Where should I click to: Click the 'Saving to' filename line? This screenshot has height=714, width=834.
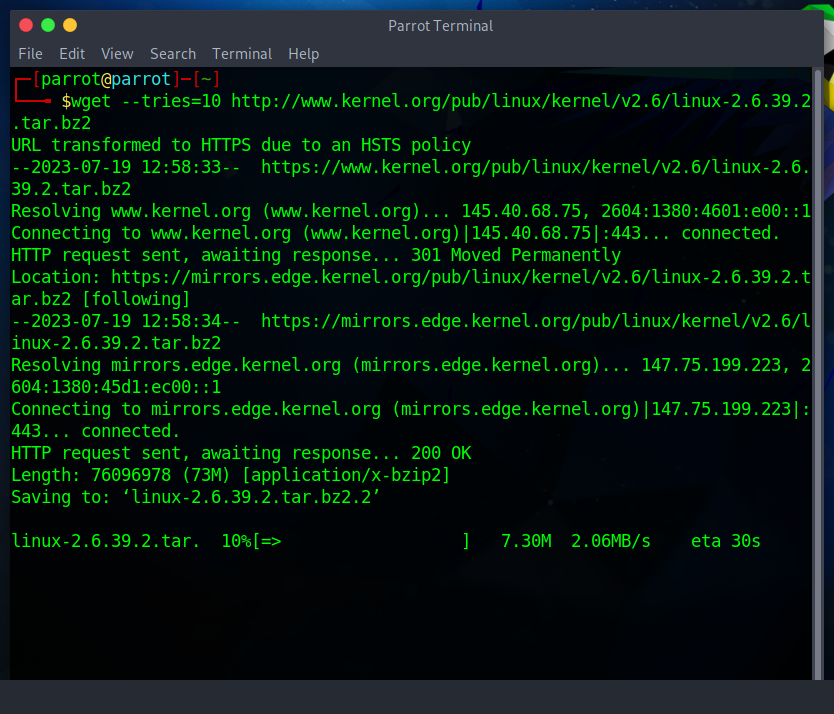click(x=196, y=497)
